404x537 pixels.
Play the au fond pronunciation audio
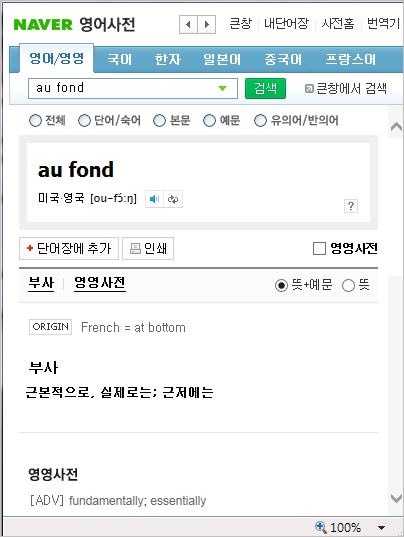tap(154, 199)
